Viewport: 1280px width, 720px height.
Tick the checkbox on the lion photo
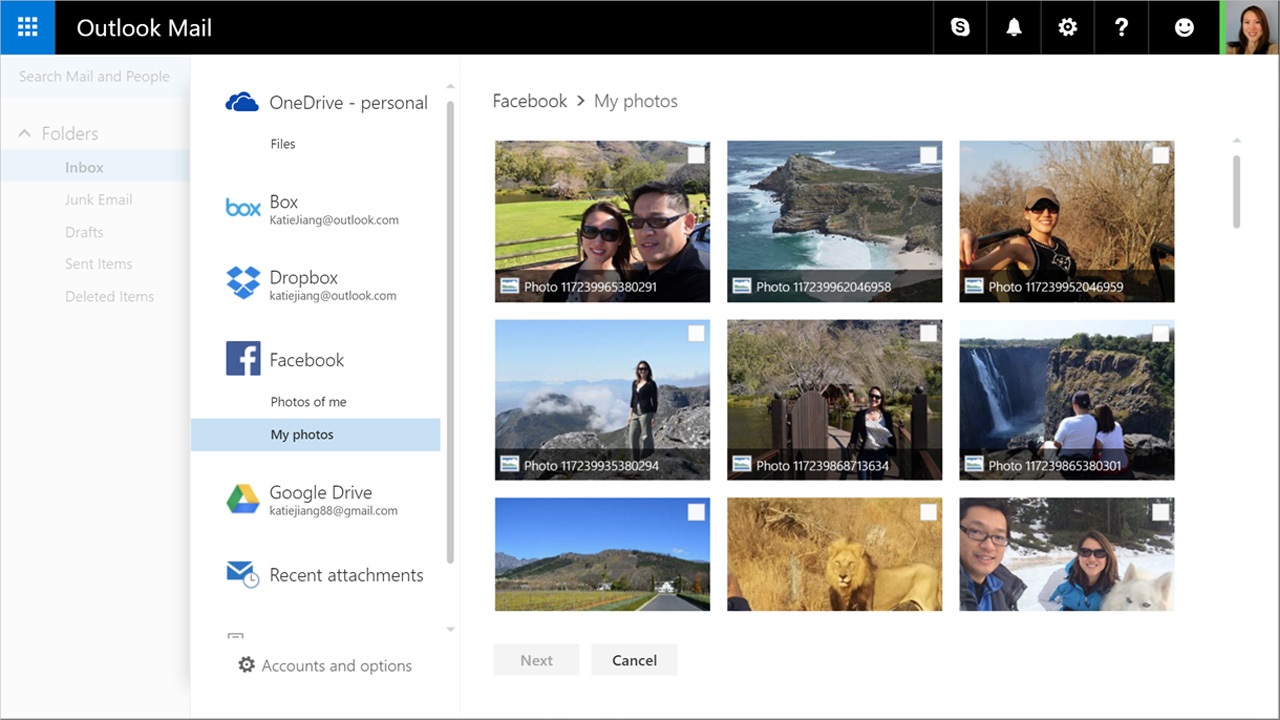[x=928, y=511]
